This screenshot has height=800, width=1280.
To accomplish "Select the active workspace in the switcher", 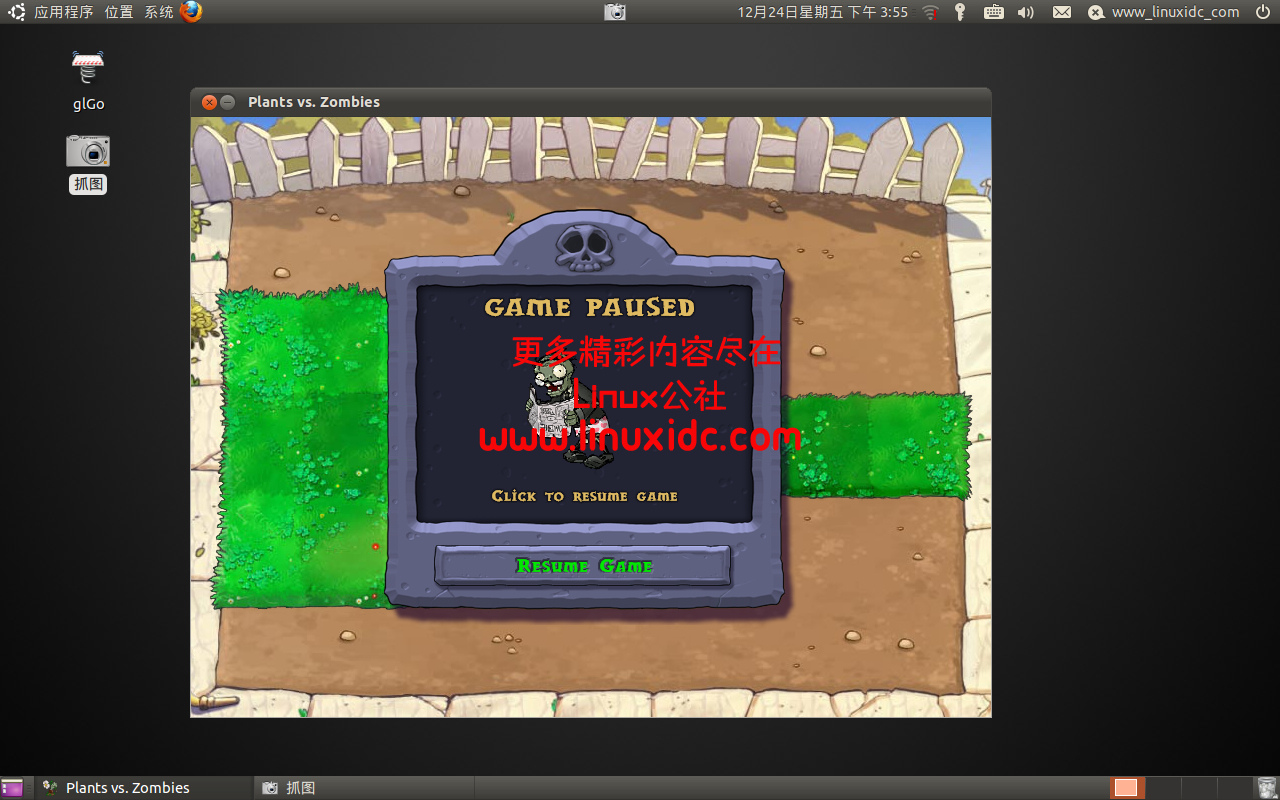I will (x=1126, y=788).
